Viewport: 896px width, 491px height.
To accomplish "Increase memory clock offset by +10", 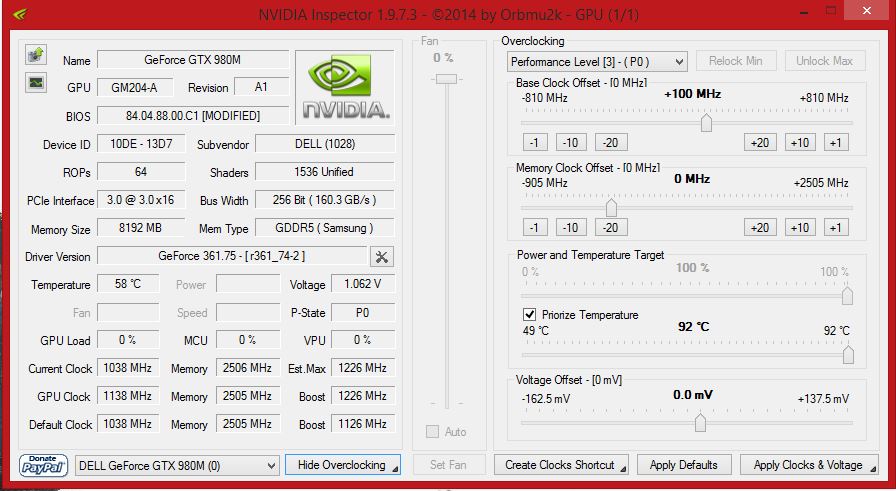I will [800, 227].
